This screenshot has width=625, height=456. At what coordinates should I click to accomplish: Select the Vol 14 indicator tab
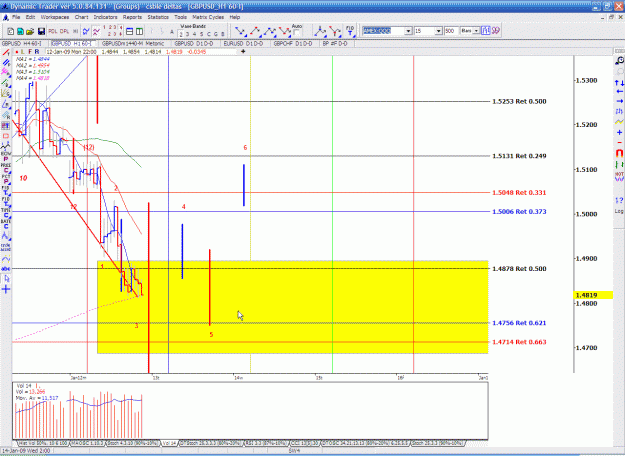[169, 443]
